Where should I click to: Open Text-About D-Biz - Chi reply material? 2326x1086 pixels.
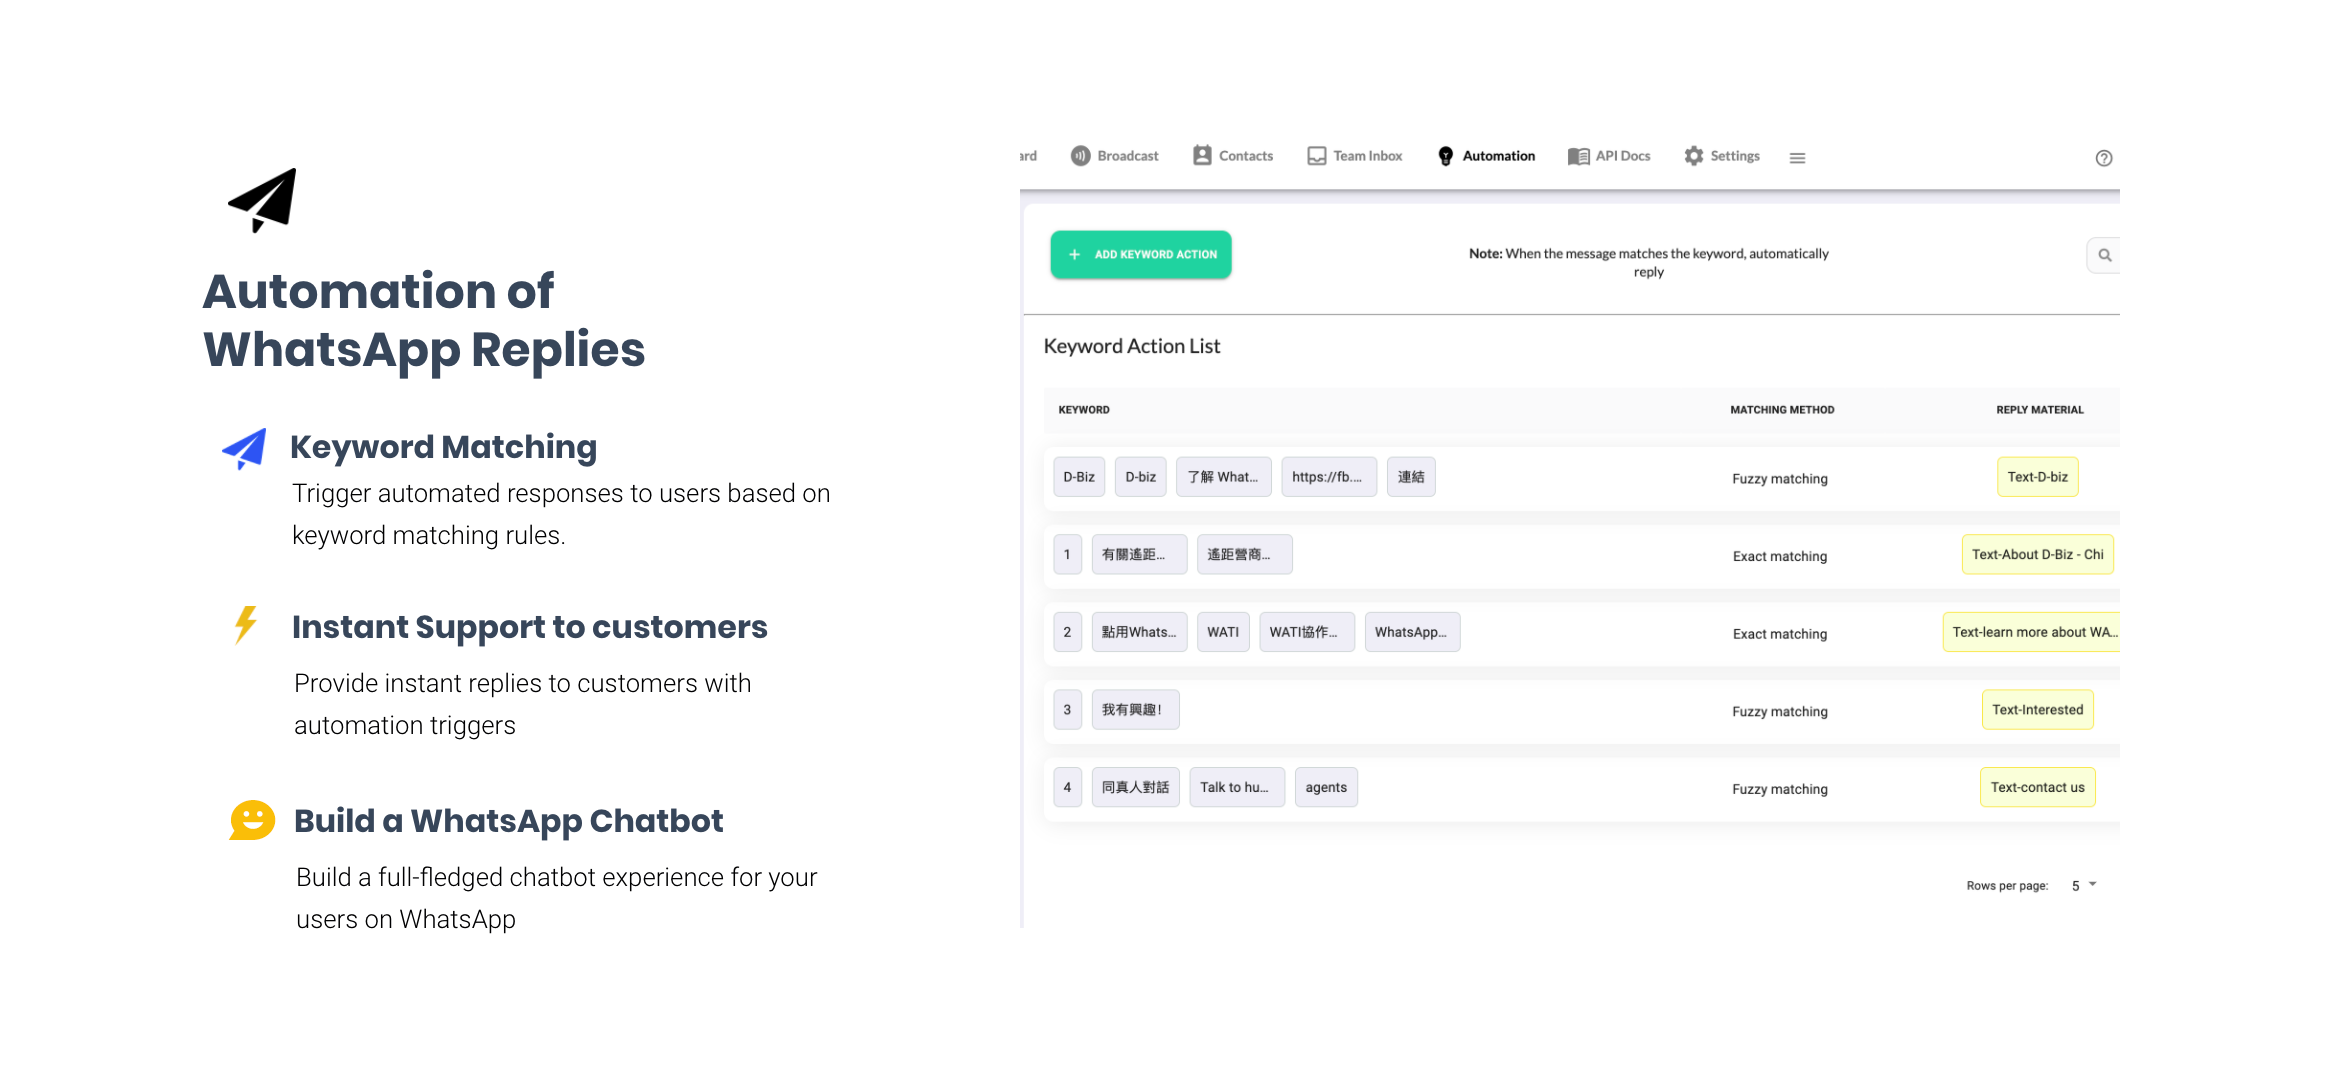[2038, 555]
